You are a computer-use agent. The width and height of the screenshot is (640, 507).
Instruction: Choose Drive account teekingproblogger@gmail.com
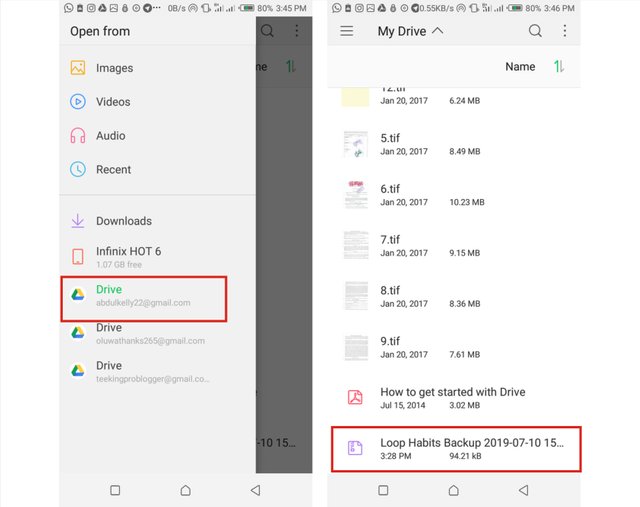pyautogui.click(x=158, y=371)
